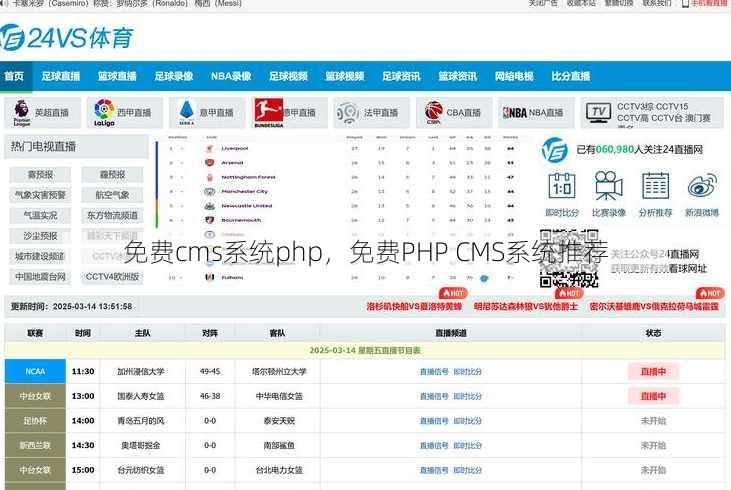Click the Bournemouth crest in standings

209,220
